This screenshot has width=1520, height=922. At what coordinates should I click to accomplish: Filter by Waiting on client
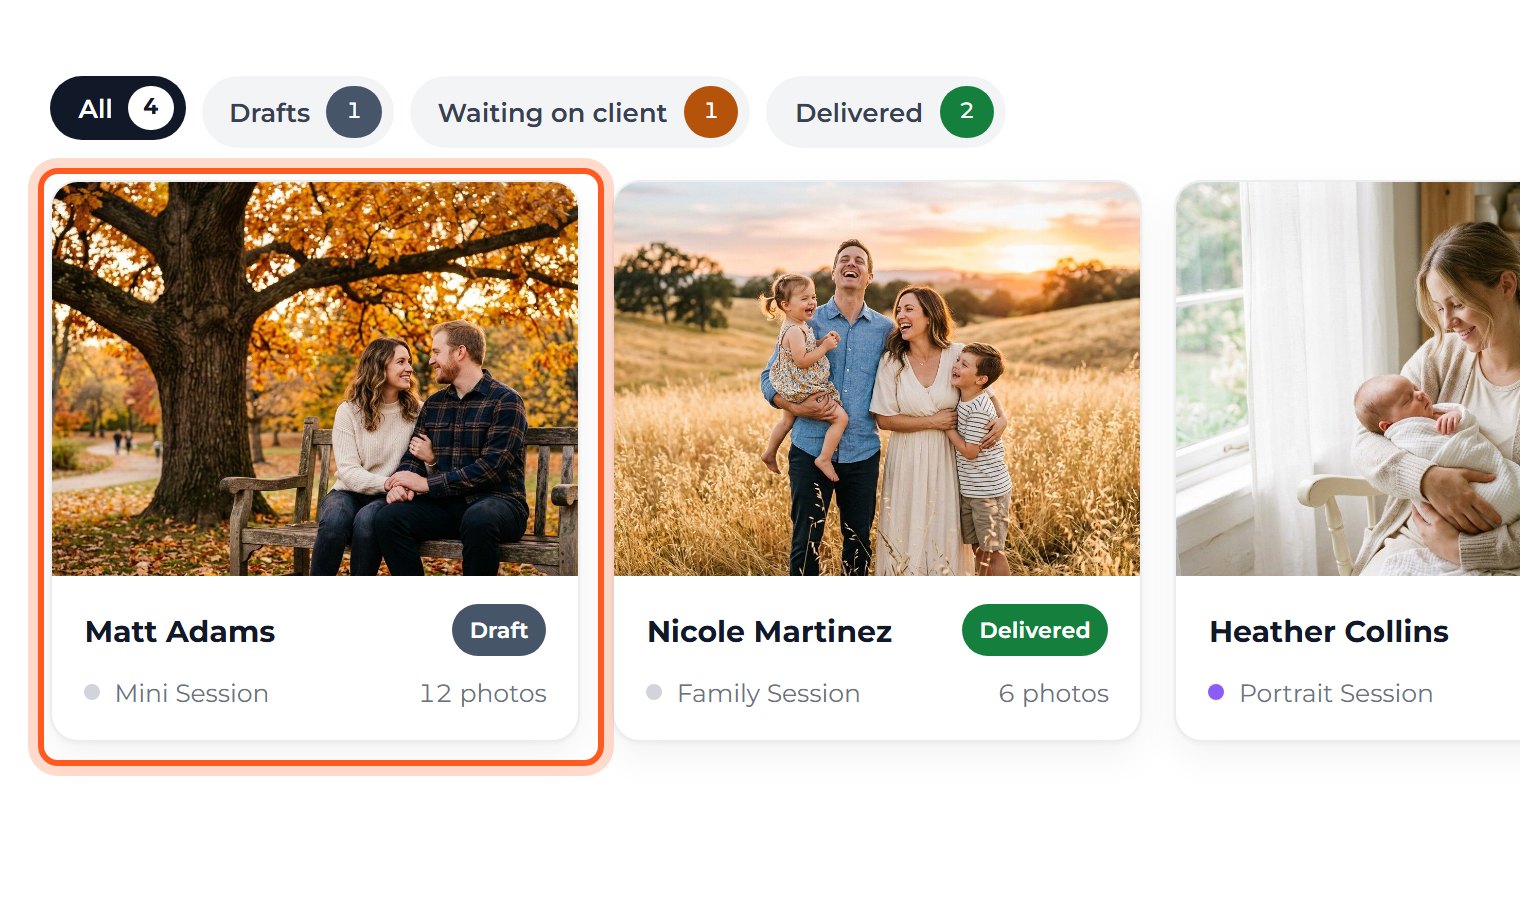pos(580,112)
